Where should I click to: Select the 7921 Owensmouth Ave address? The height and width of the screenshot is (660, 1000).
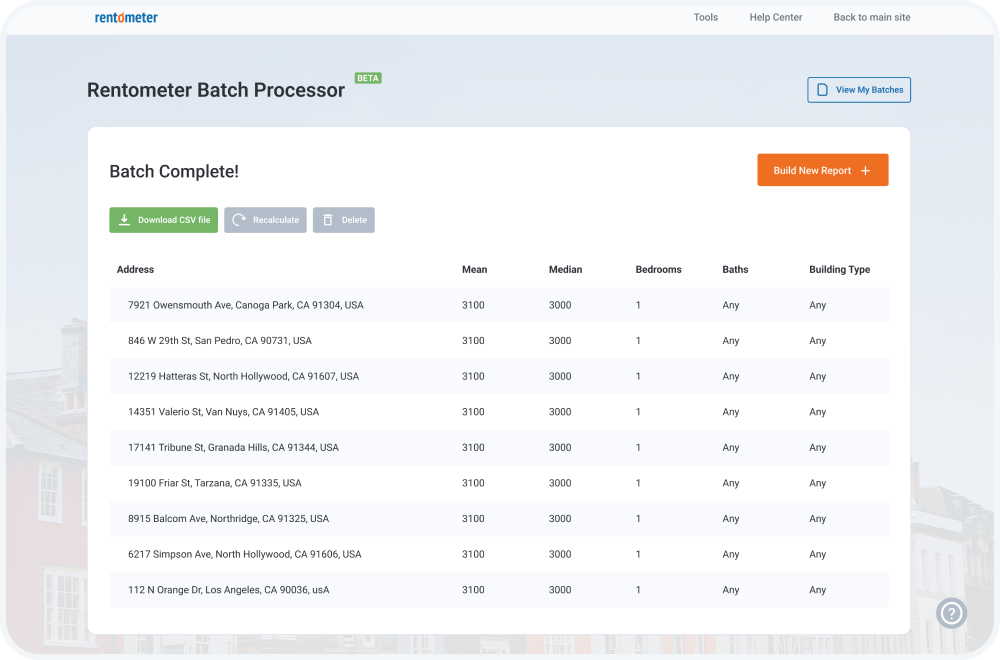(x=246, y=305)
